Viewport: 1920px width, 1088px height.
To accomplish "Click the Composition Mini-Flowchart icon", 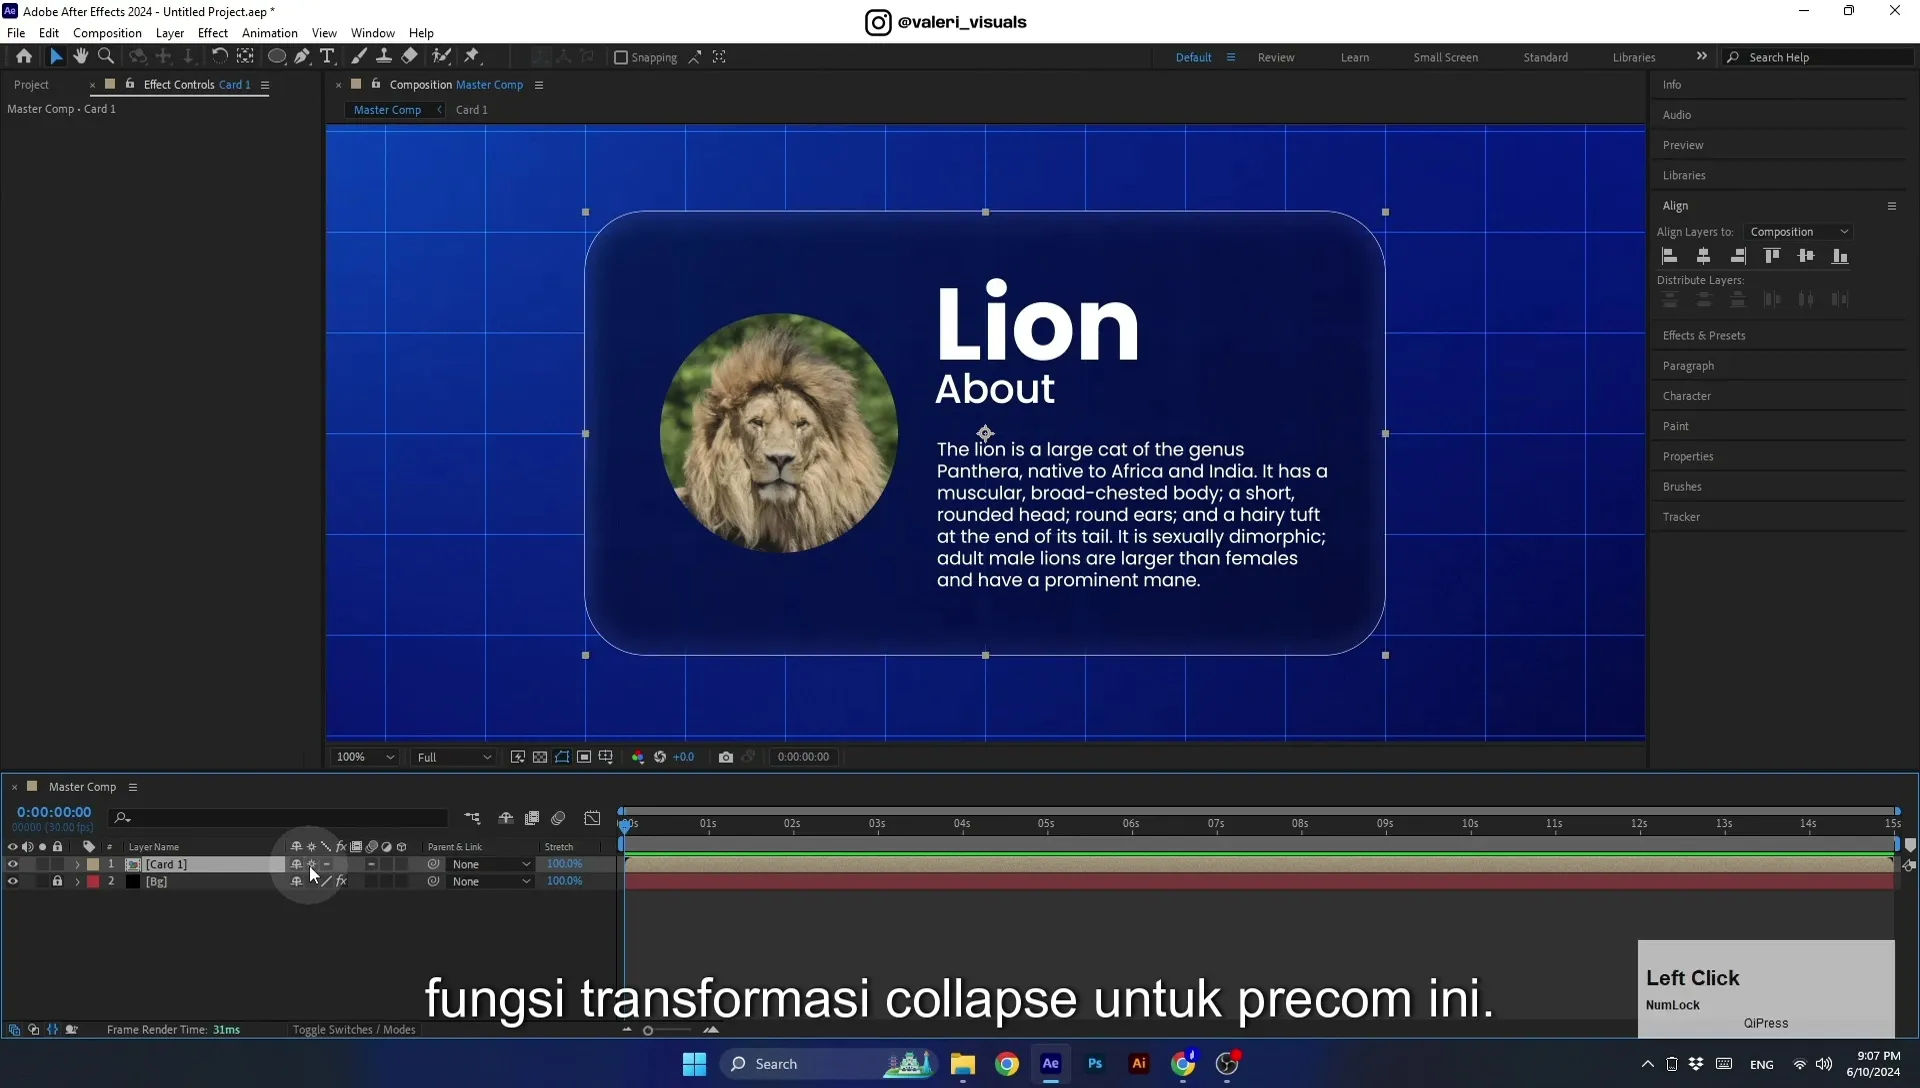I will tap(472, 818).
